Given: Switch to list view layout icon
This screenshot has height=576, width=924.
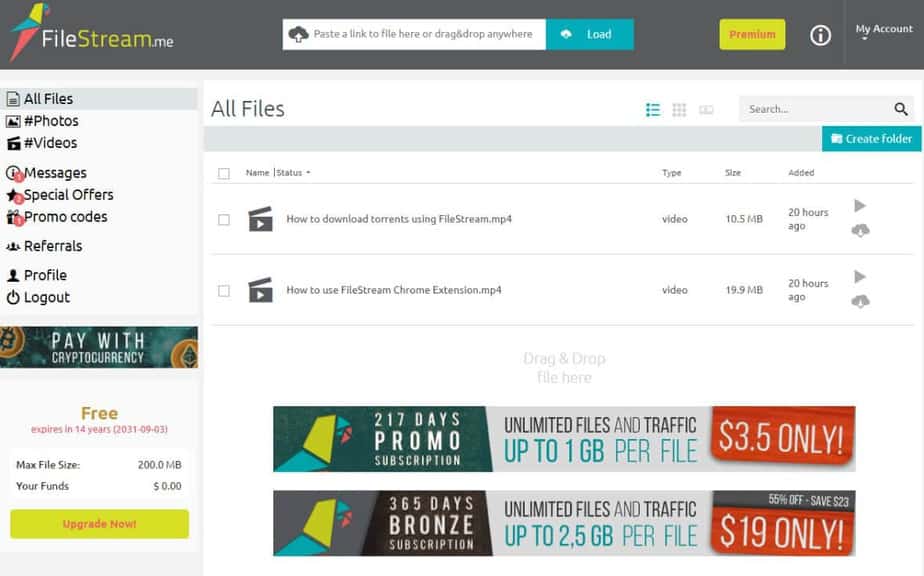Looking at the screenshot, I should pyautogui.click(x=652, y=110).
